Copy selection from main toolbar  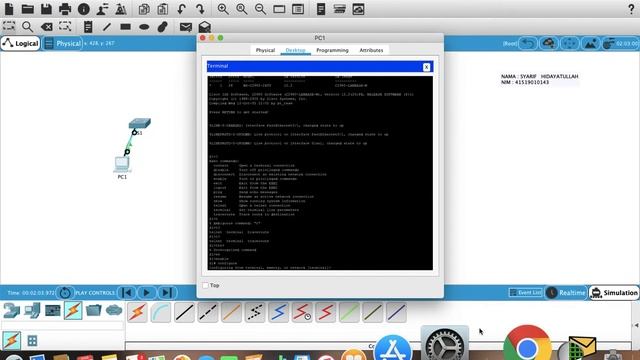(144, 9)
